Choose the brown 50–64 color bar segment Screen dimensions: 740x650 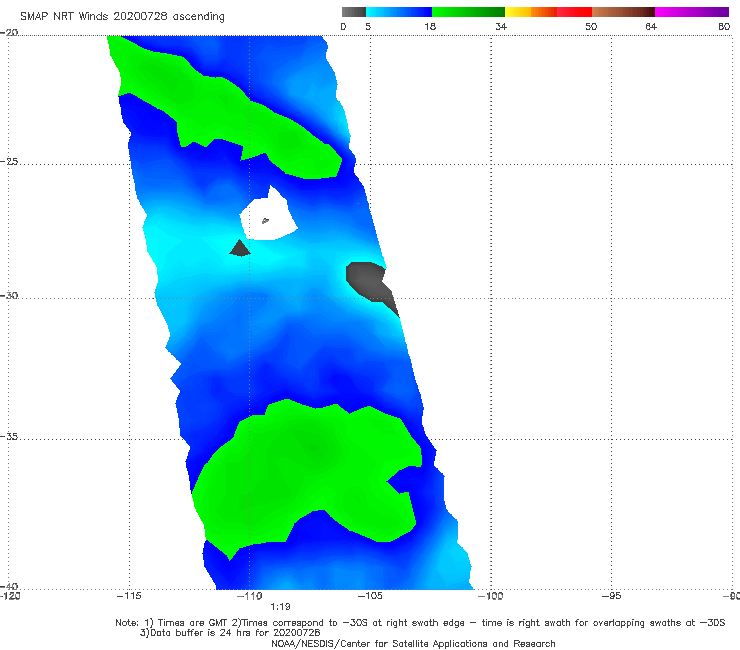point(623,12)
